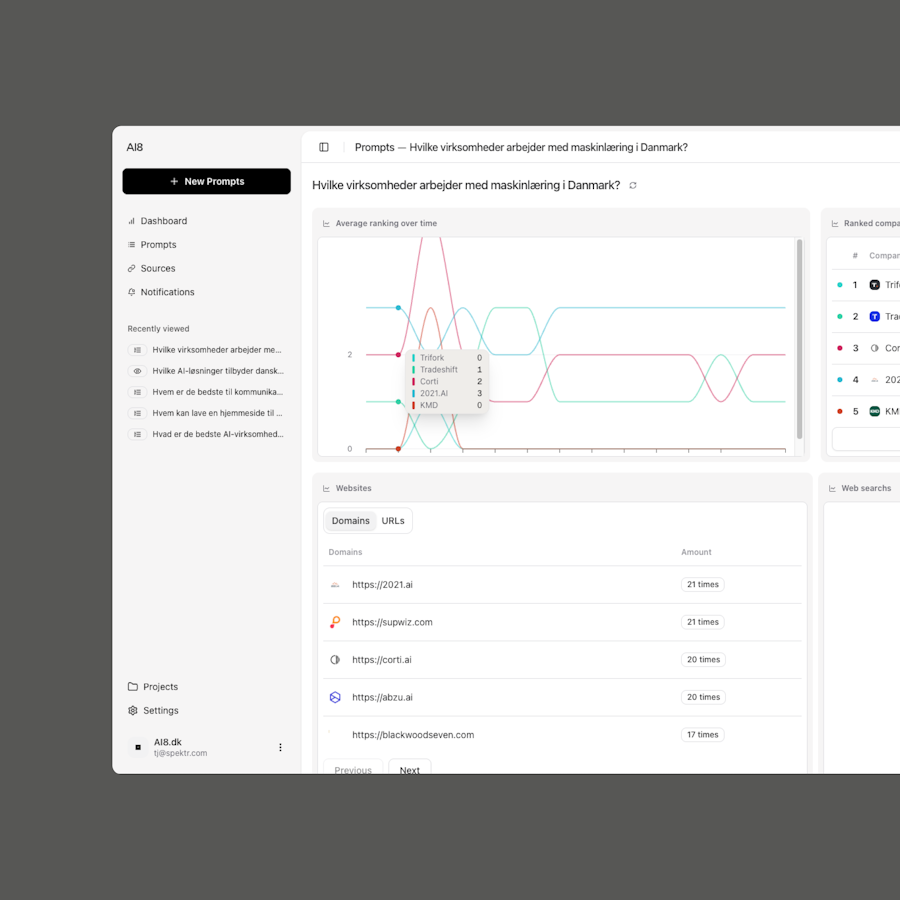The height and width of the screenshot is (900, 900).
Task: Click Next pagination button
Action: coord(410,770)
